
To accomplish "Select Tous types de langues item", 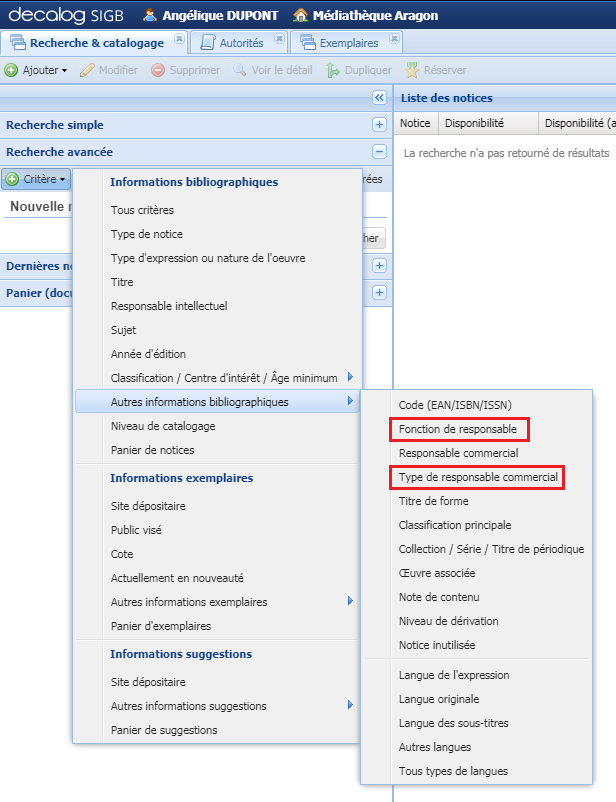I will point(476,772).
